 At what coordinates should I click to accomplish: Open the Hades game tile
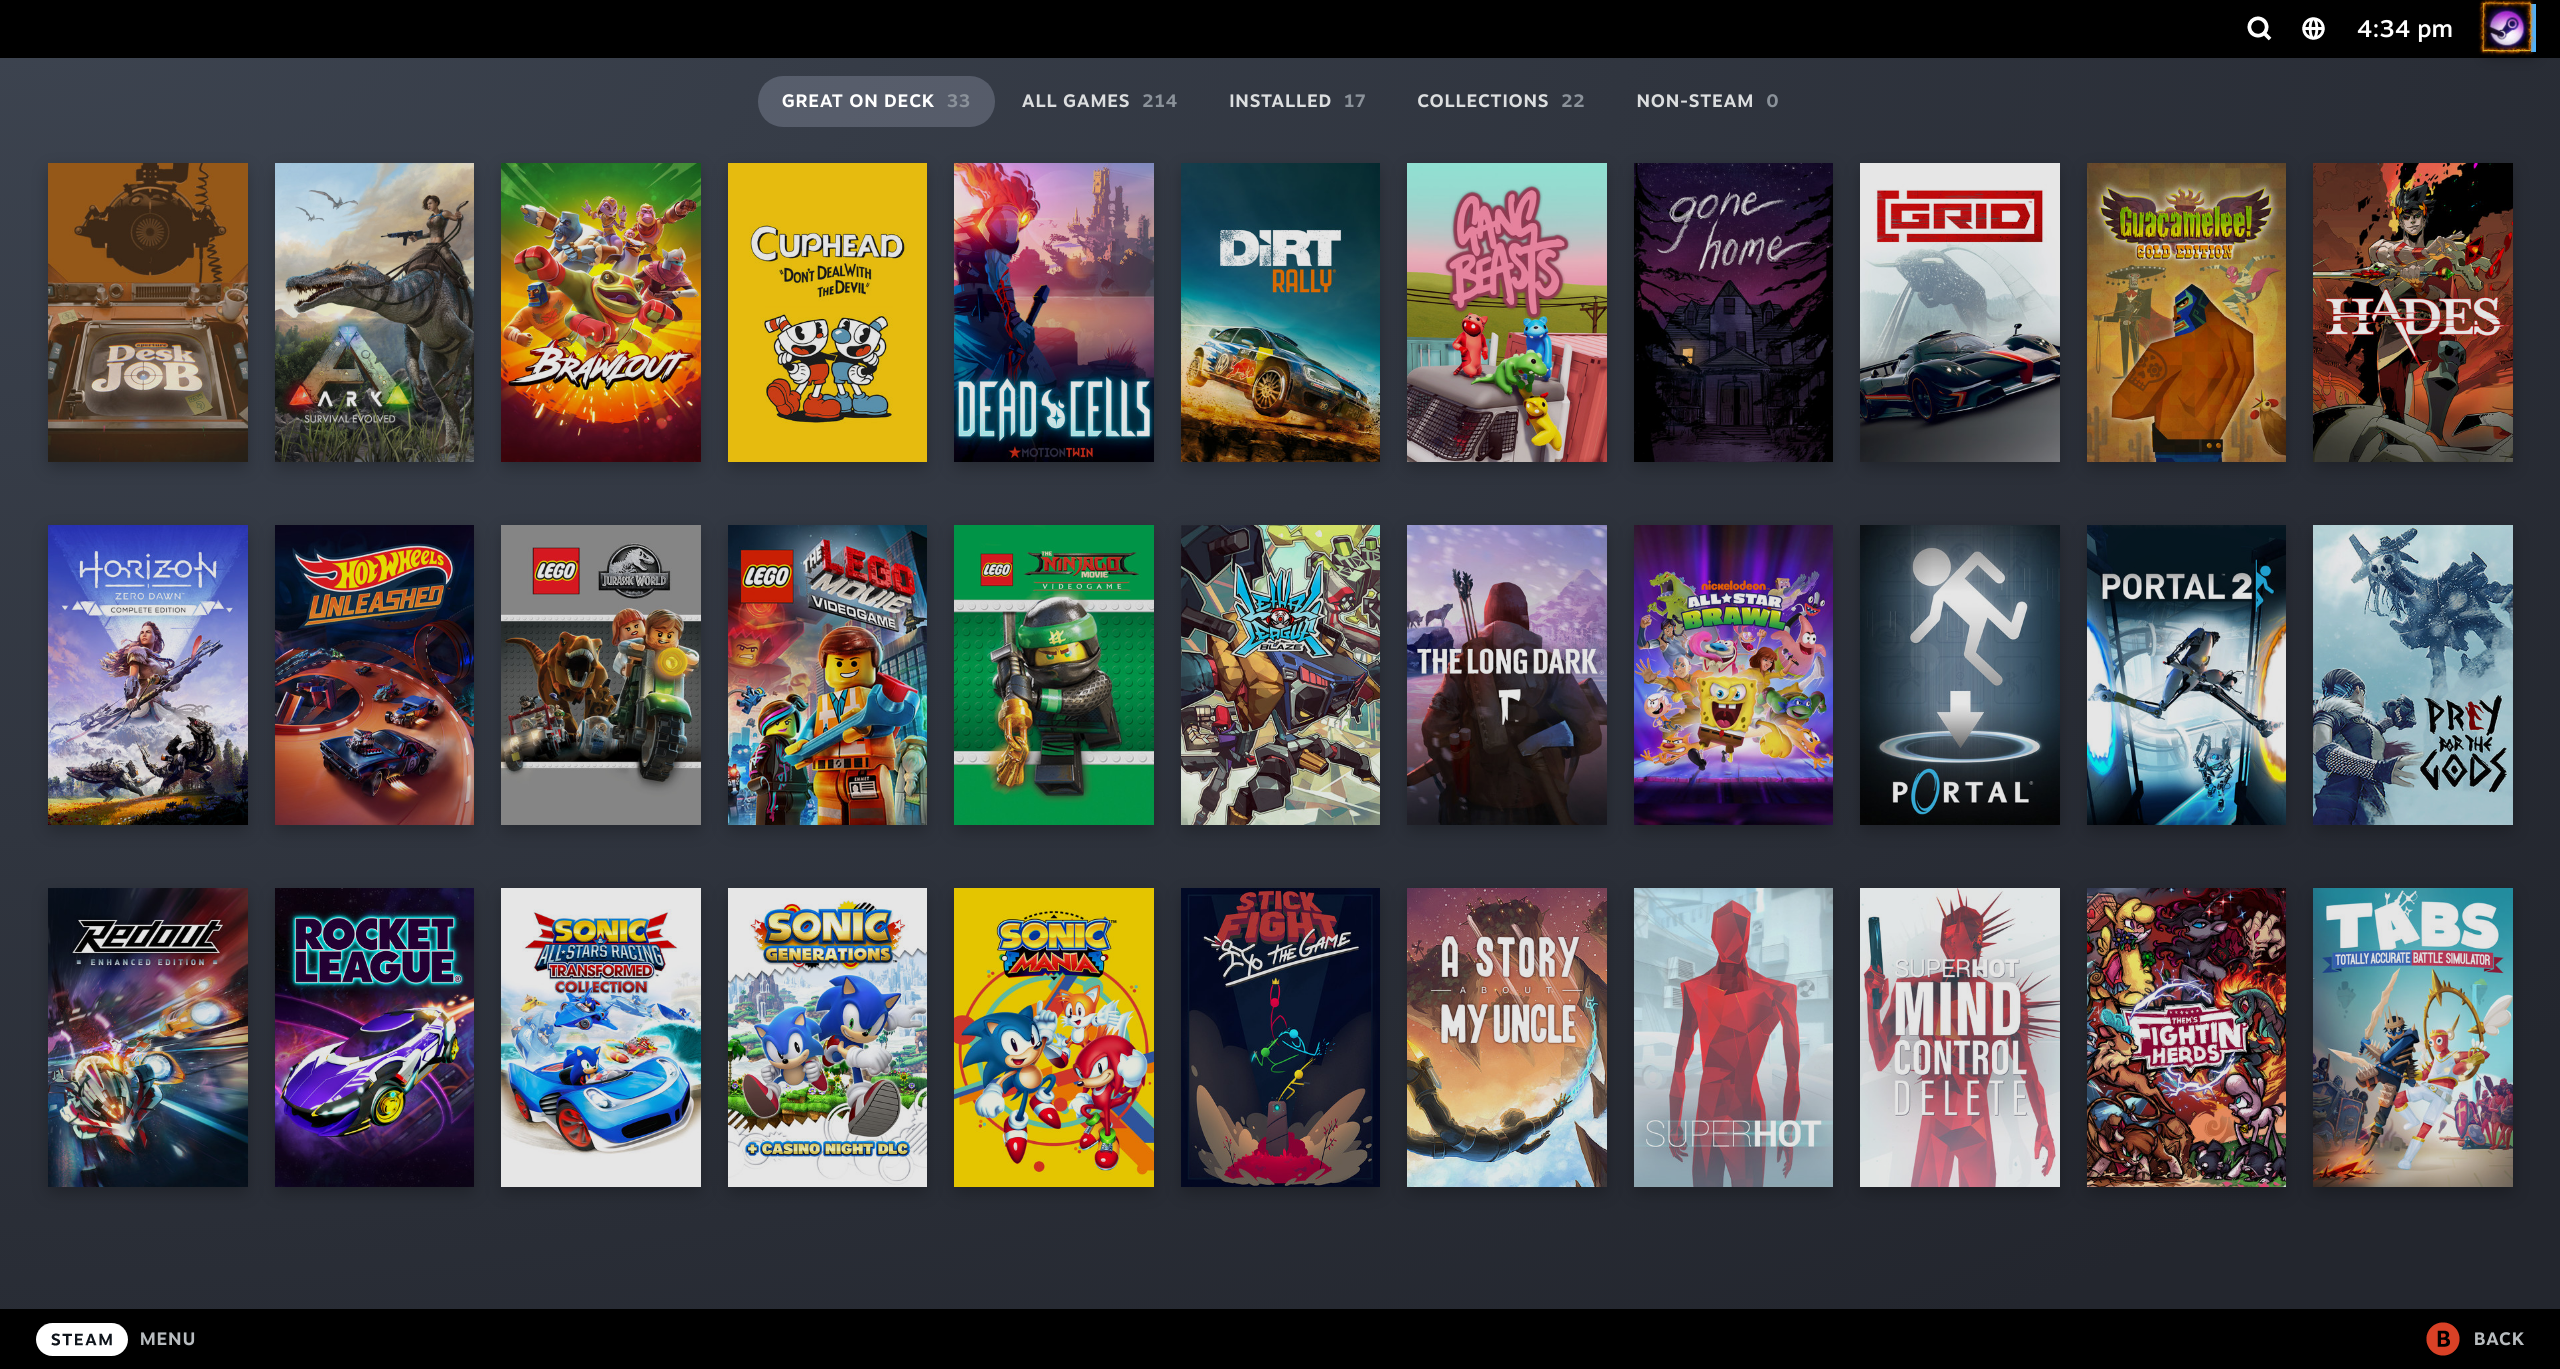tap(2413, 312)
